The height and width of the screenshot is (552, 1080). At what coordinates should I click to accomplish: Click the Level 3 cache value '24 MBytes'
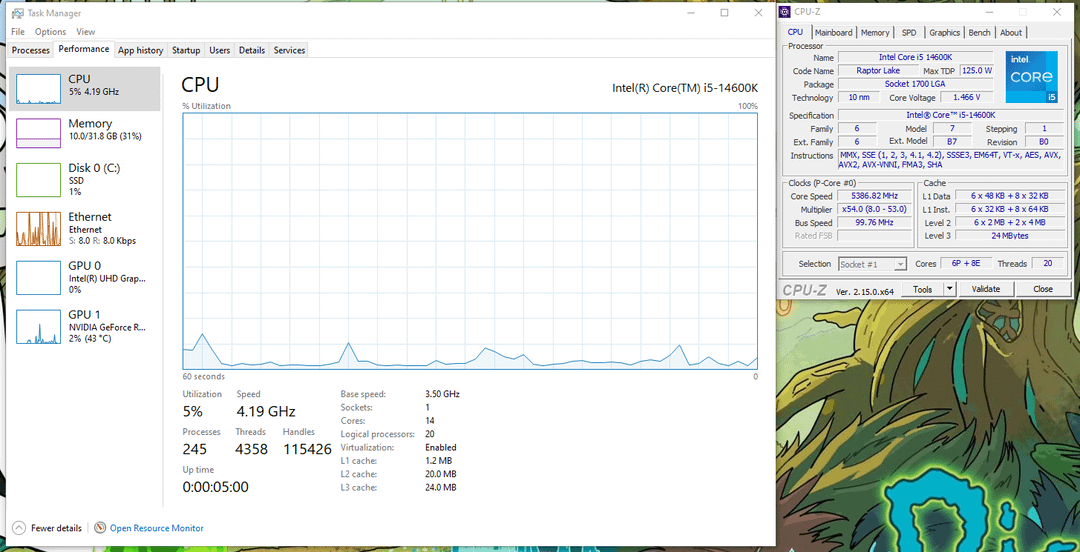point(1010,236)
